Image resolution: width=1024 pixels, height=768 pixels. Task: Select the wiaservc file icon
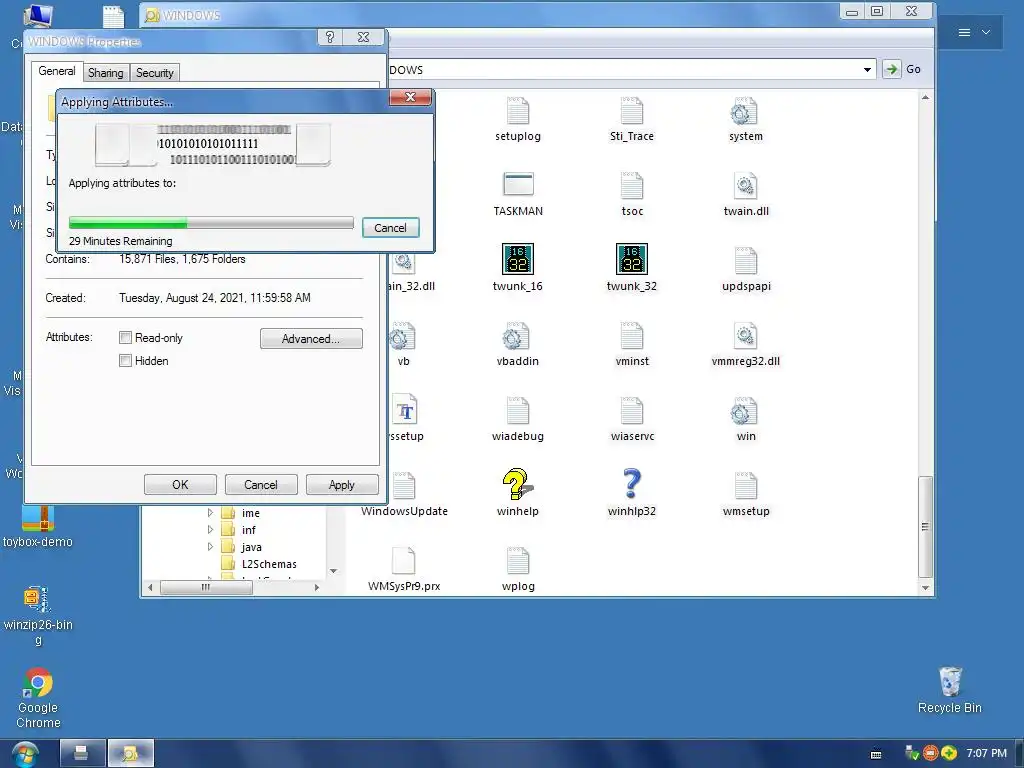click(x=632, y=411)
